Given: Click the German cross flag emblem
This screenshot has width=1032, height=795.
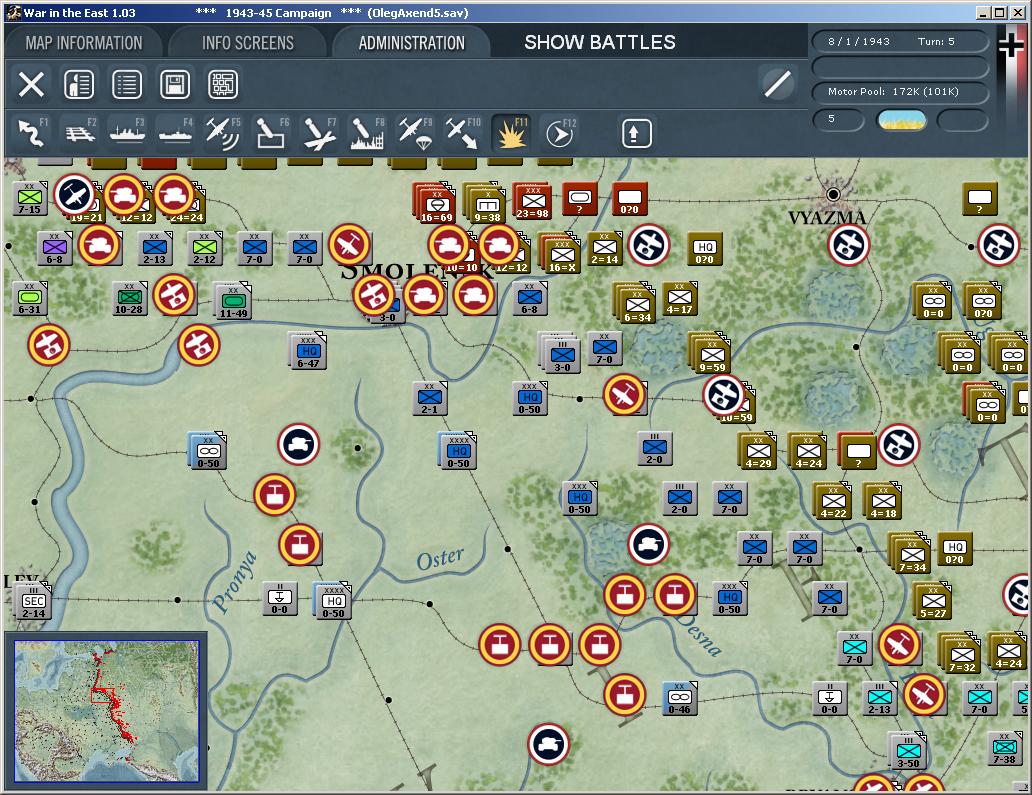Looking at the screenshot, I should click(1012, 46).
